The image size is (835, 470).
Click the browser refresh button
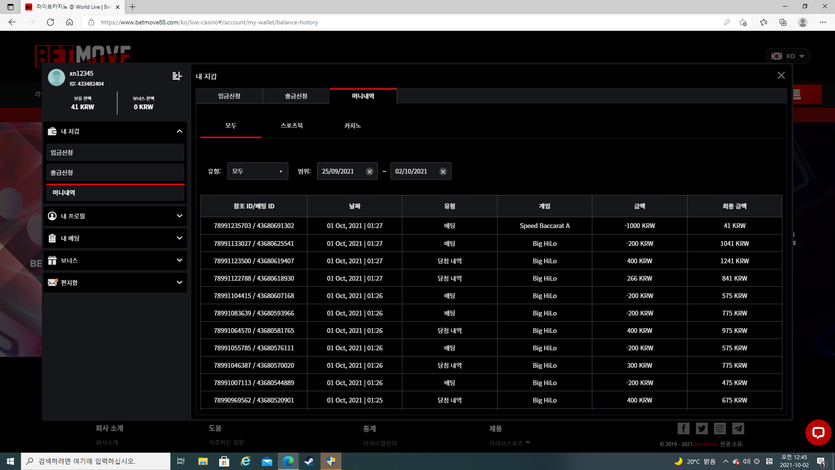[50, 22]
